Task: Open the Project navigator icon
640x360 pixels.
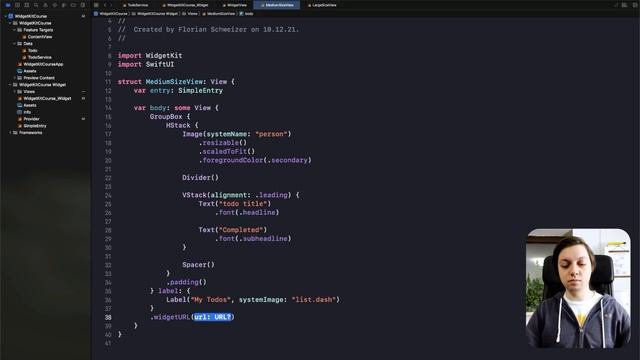Action: tap(8, 5)
